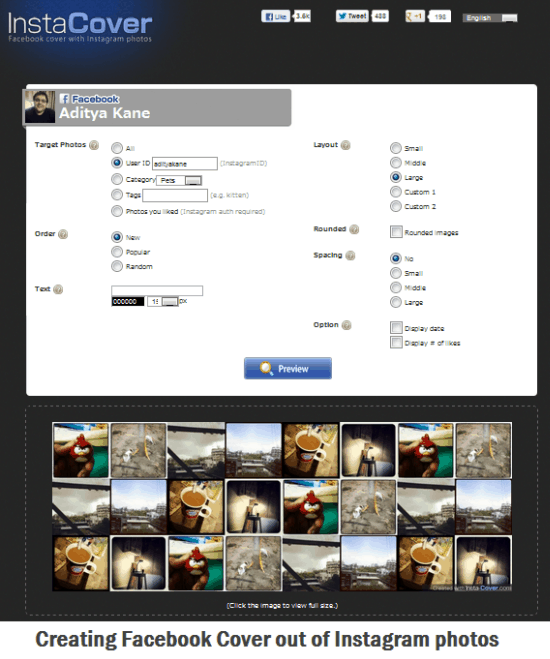
Task: Enable Rounded images checkbox
Action: click(x=396, y=232)
